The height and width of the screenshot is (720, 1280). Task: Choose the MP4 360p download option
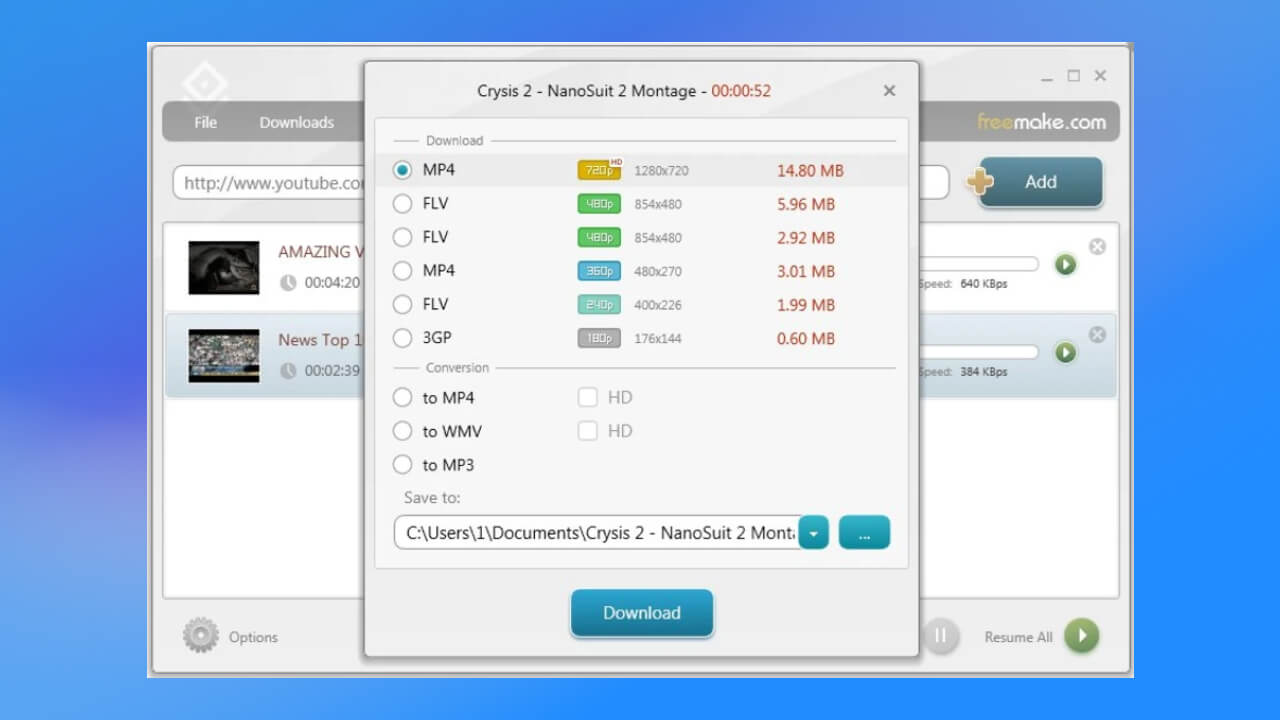click(402, 271)
